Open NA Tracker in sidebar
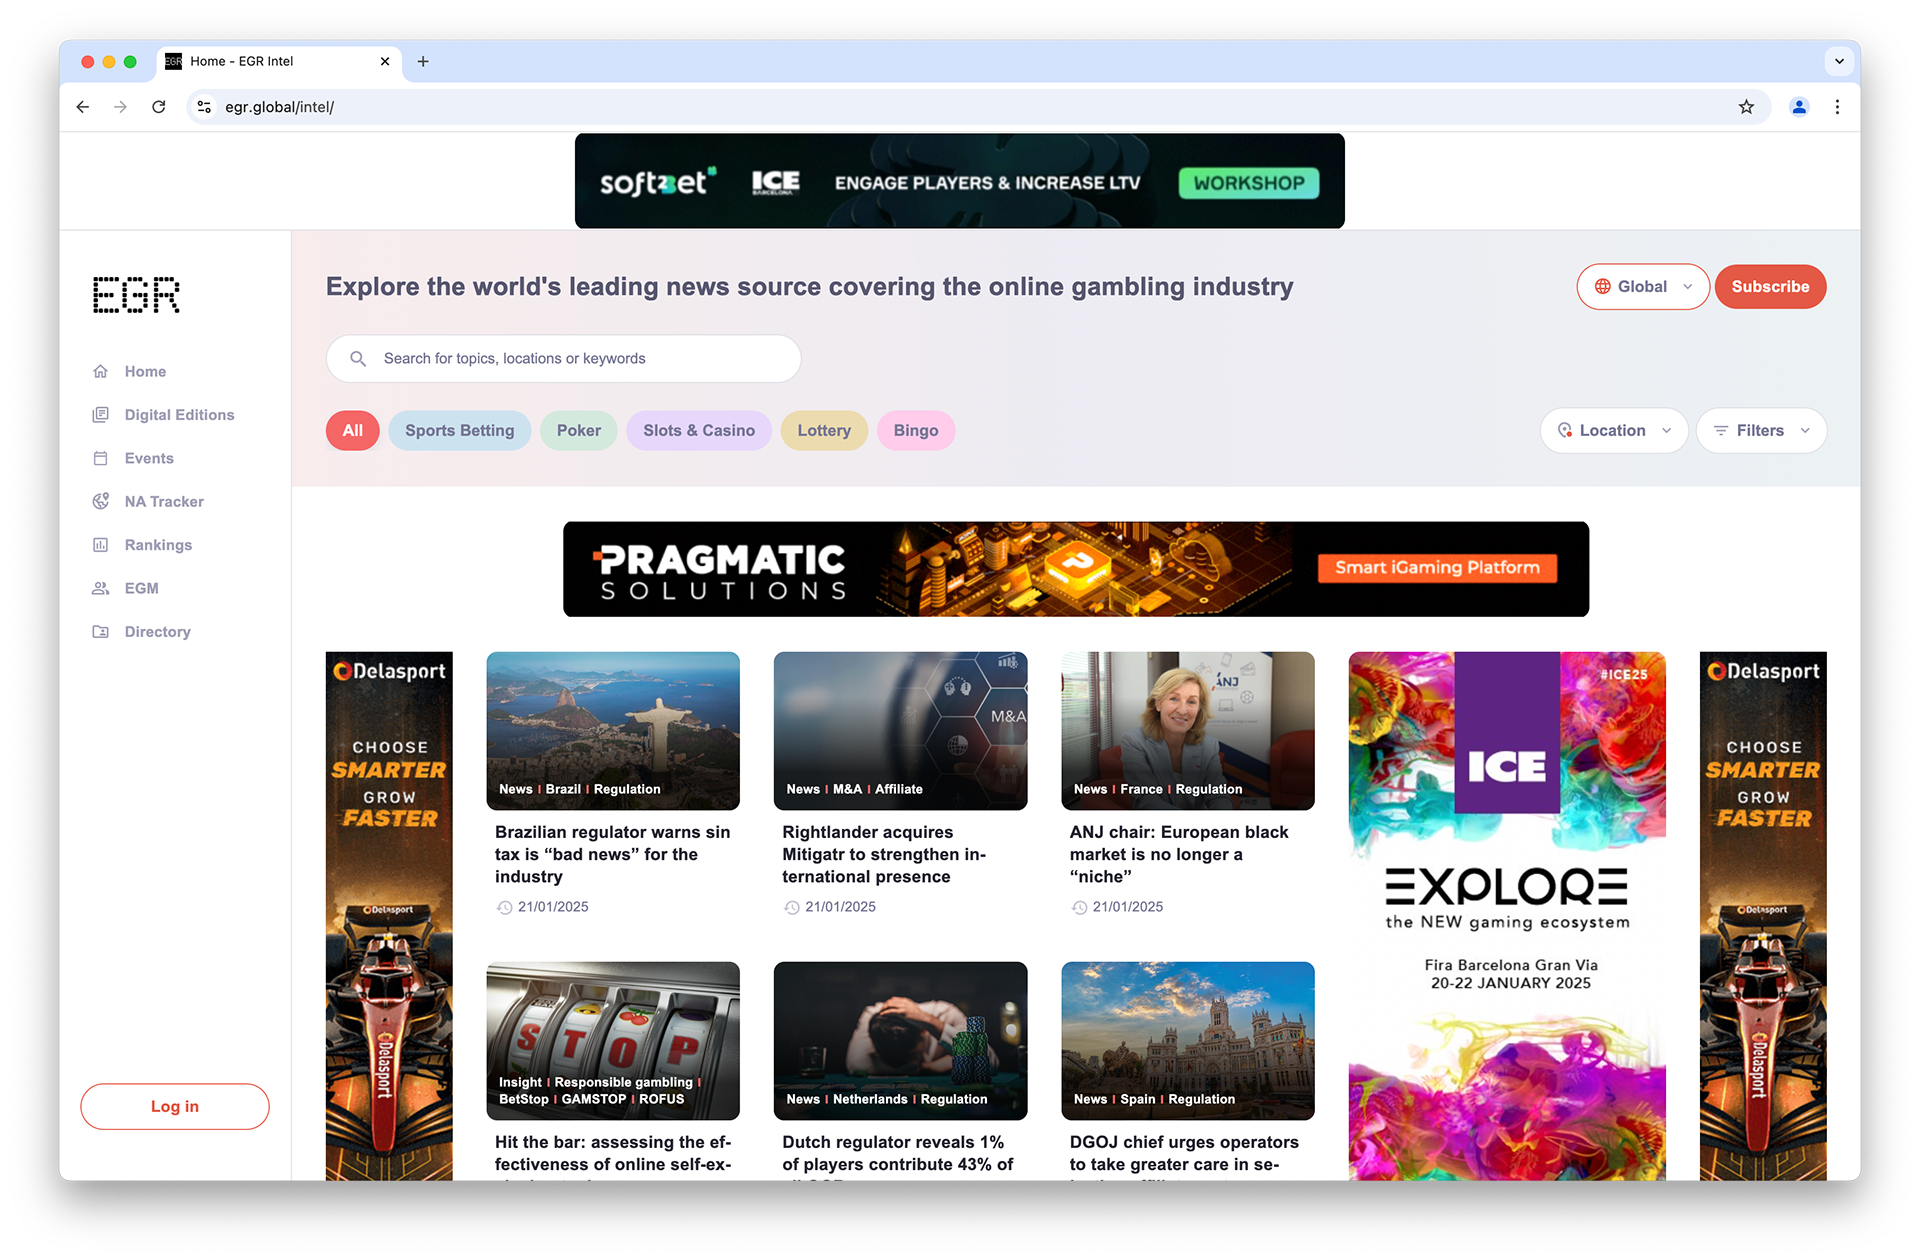This screenshot has width=1920, height=1259. tap(164, 501)
